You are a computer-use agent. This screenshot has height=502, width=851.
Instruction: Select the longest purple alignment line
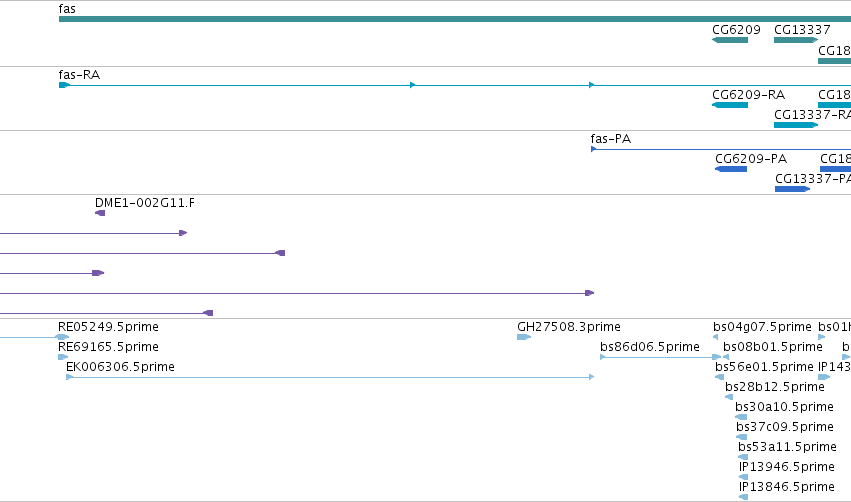(297, 293)
